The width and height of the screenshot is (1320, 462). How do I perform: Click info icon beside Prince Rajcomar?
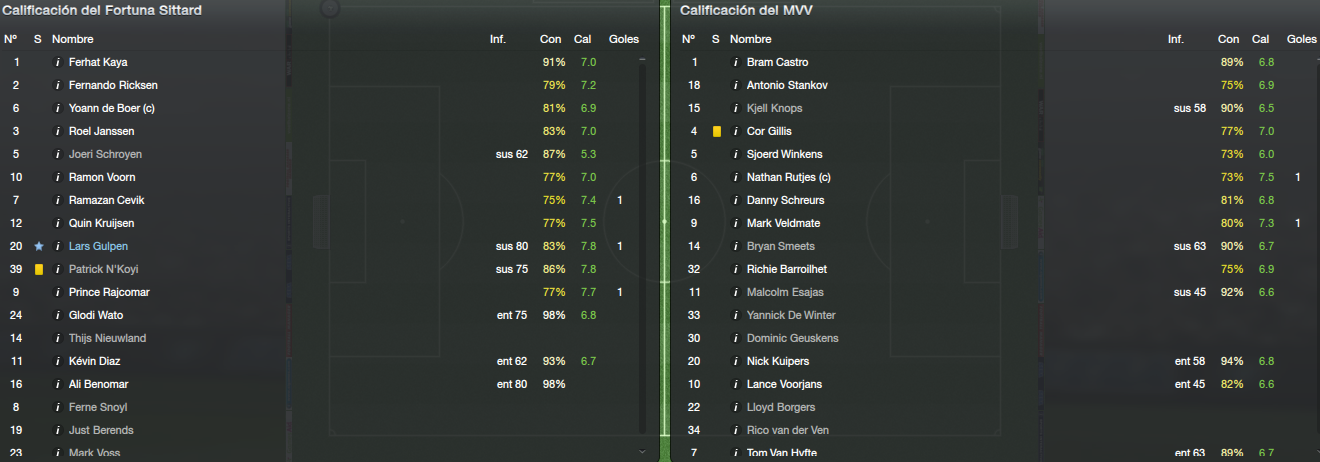pos(58,292)
